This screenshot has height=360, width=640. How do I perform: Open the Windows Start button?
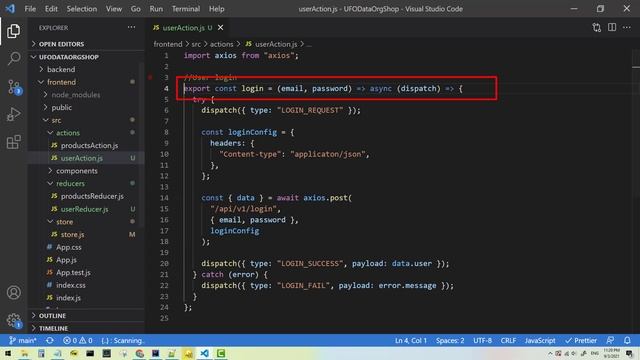click(8, 353)
